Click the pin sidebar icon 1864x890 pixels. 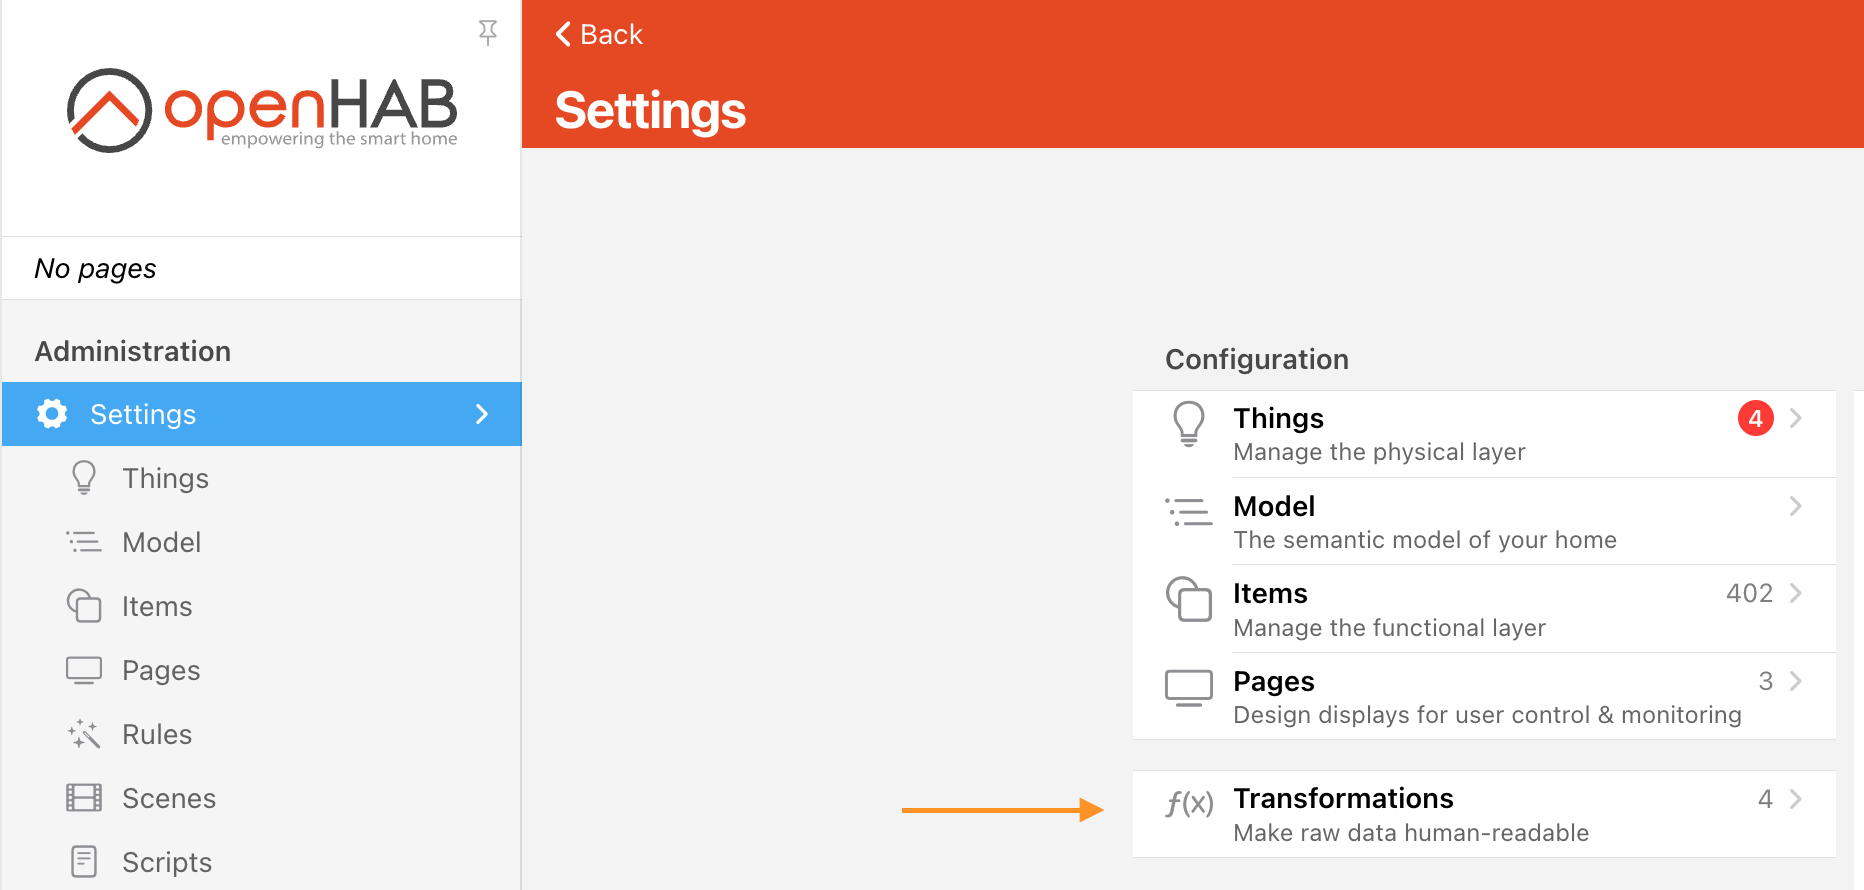488,33
